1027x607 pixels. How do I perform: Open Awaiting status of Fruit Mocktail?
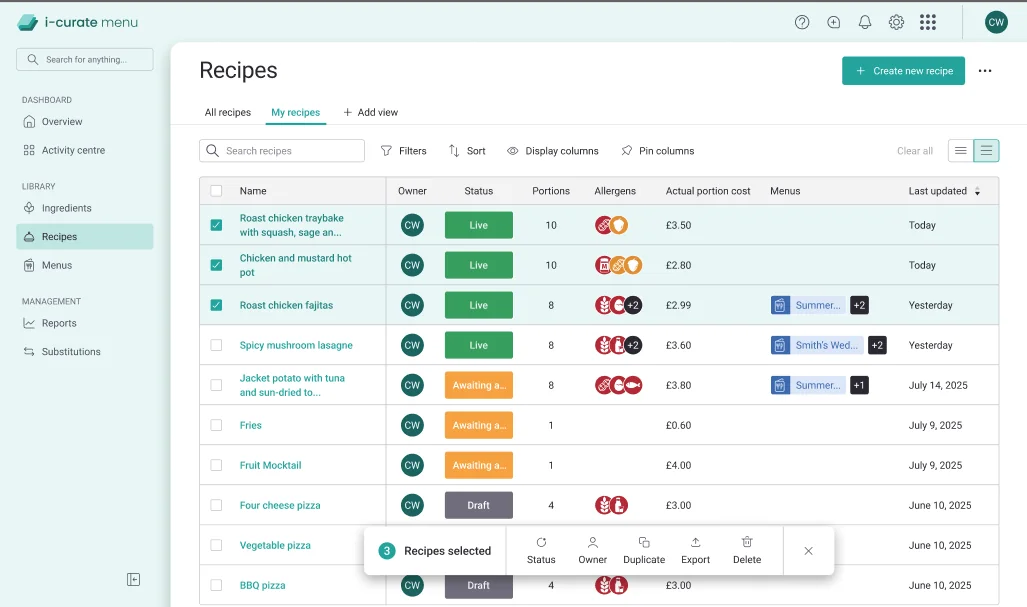pyautogui.click(x=479, y=465)
